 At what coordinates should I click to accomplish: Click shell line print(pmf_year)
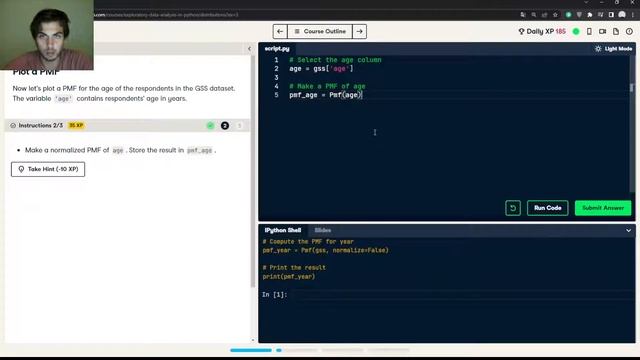click(289, 277)
